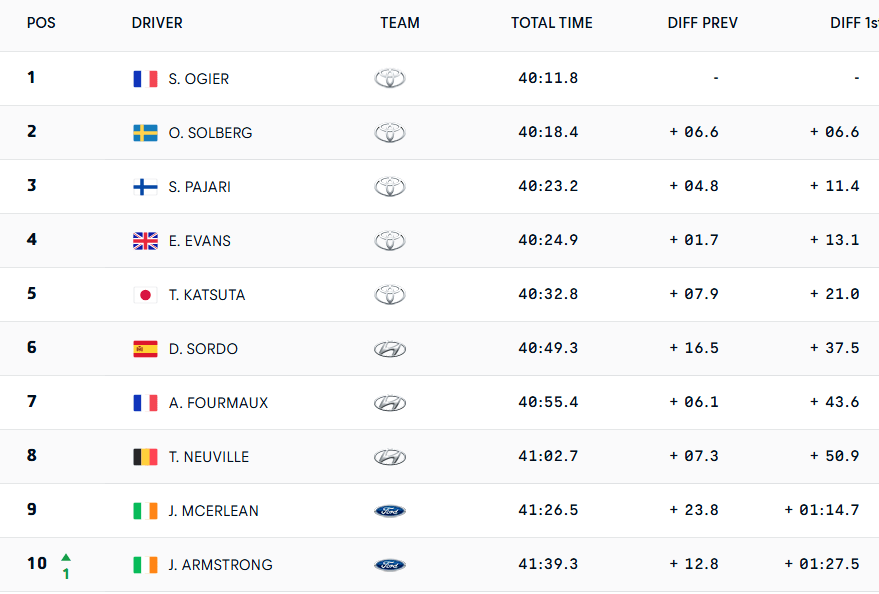Click the Belgian flag beside T. Neuville

click(x=145, y=457)
